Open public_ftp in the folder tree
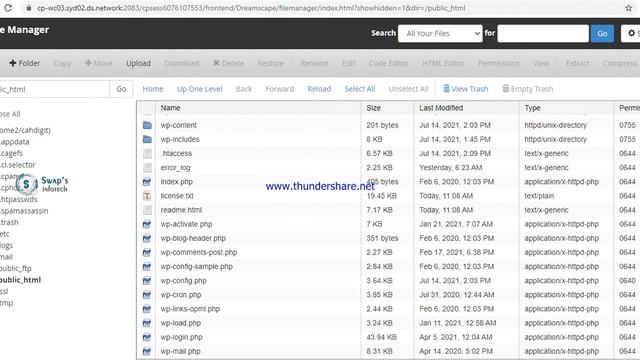This screenshot has height=360, width=640. [x=16, y=269]
